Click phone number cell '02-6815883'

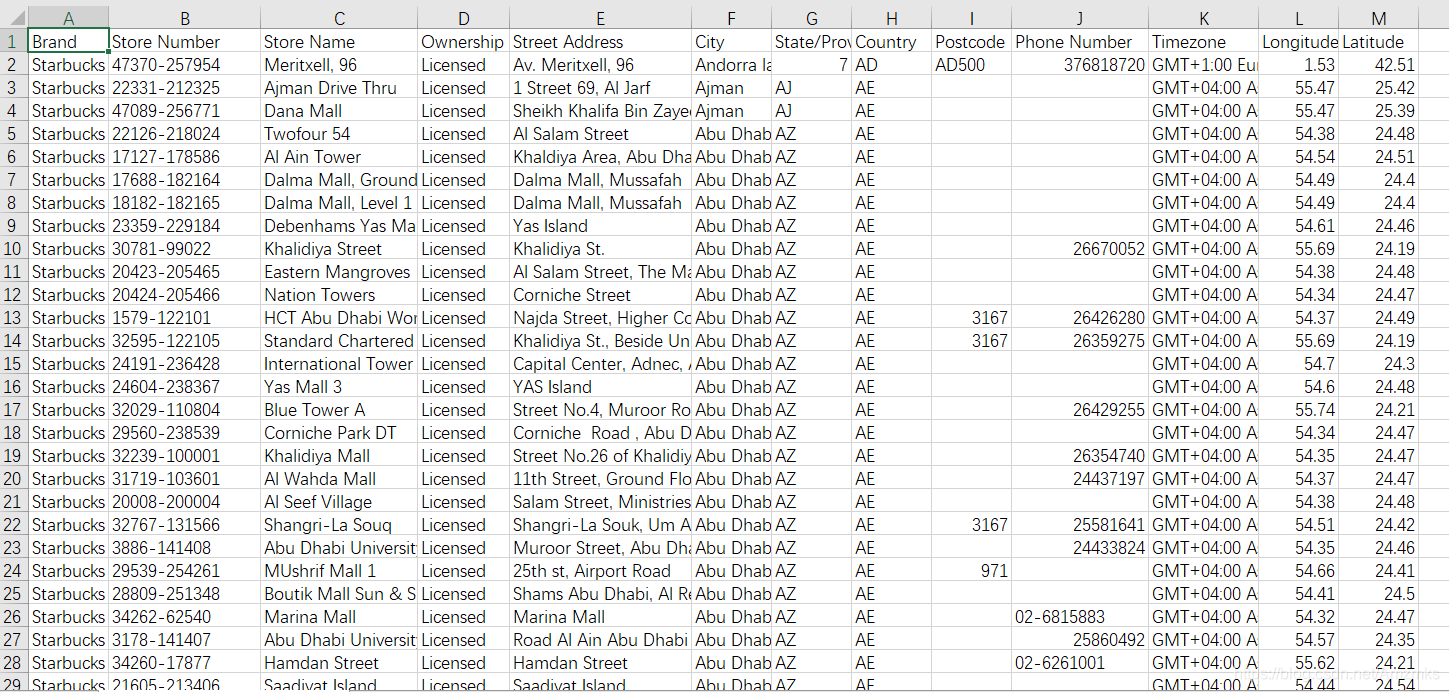coord(1080,617)
